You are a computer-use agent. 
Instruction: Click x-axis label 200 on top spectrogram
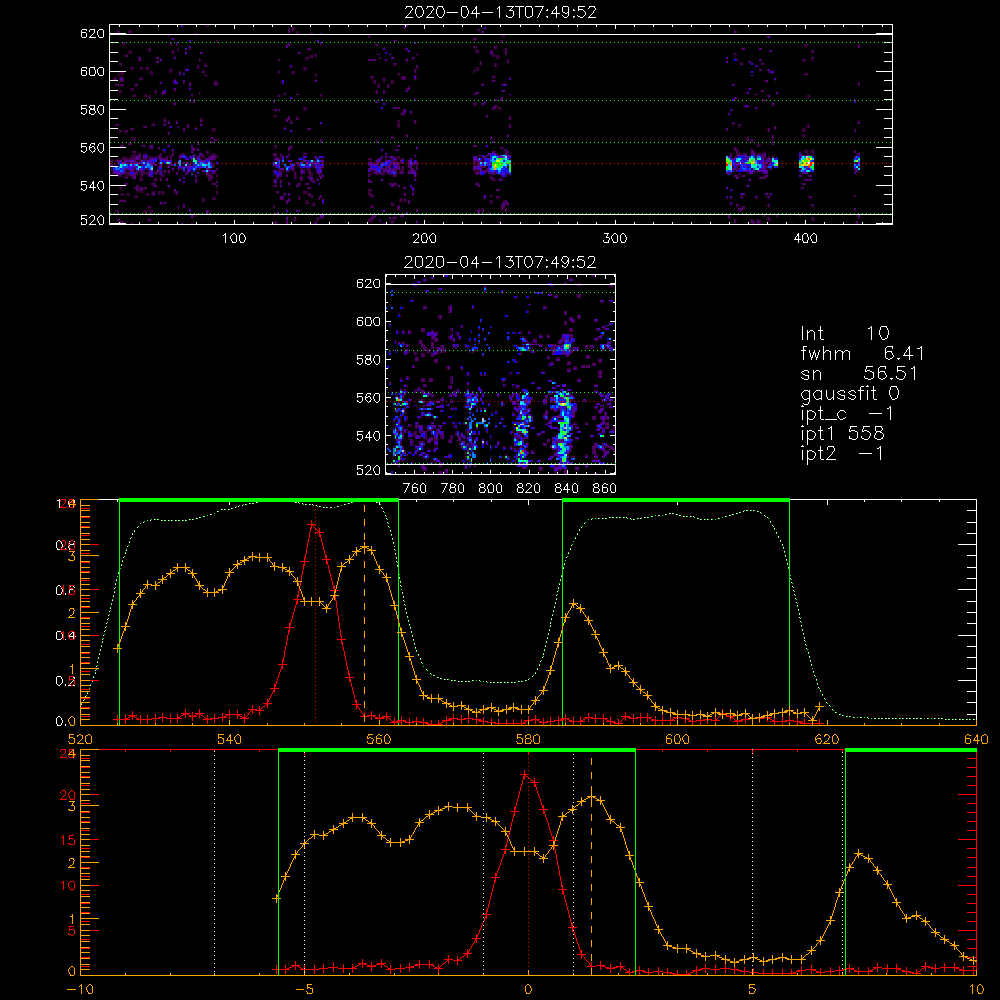click(425, 238)
